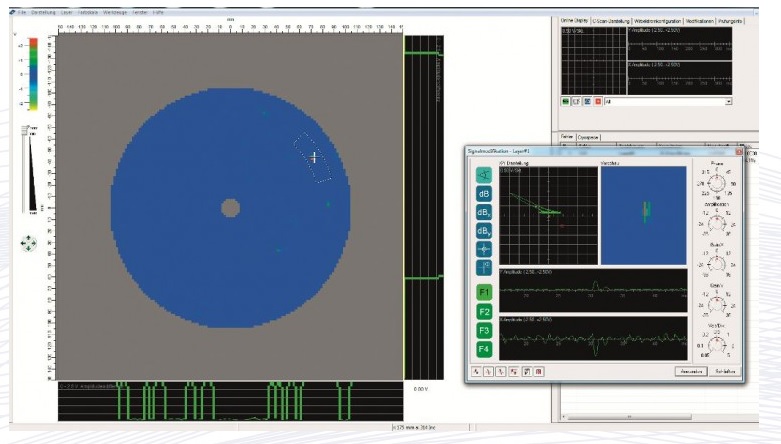Open the Fenster menu
Screen dimensions: 781x444
[x=139, y=12]
